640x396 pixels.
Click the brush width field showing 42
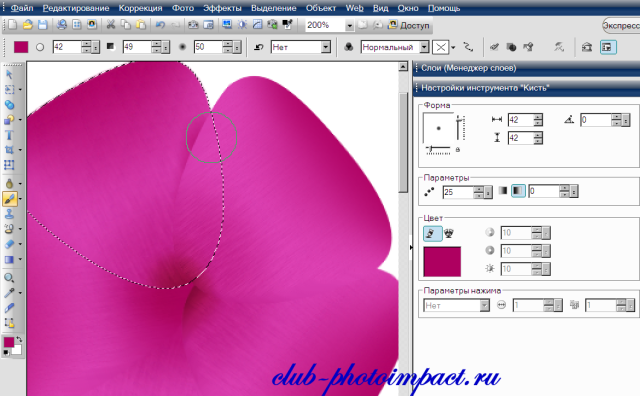520,120
